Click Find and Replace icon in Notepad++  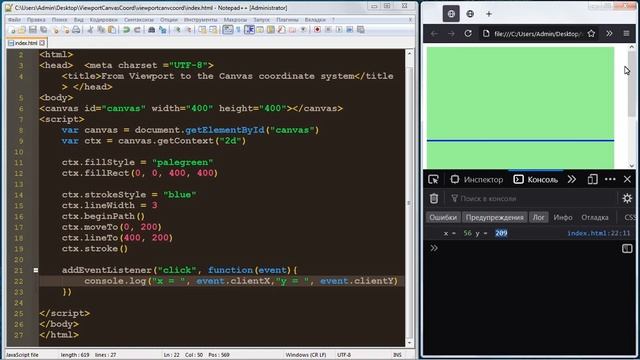(162, 30)
